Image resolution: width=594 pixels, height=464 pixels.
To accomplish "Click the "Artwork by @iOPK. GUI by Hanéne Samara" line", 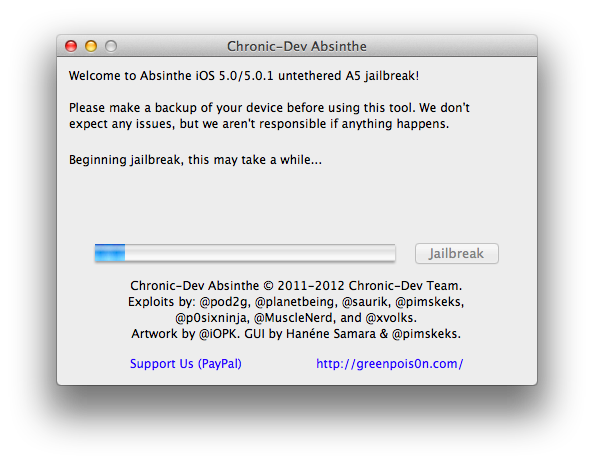I will (296, 334).
